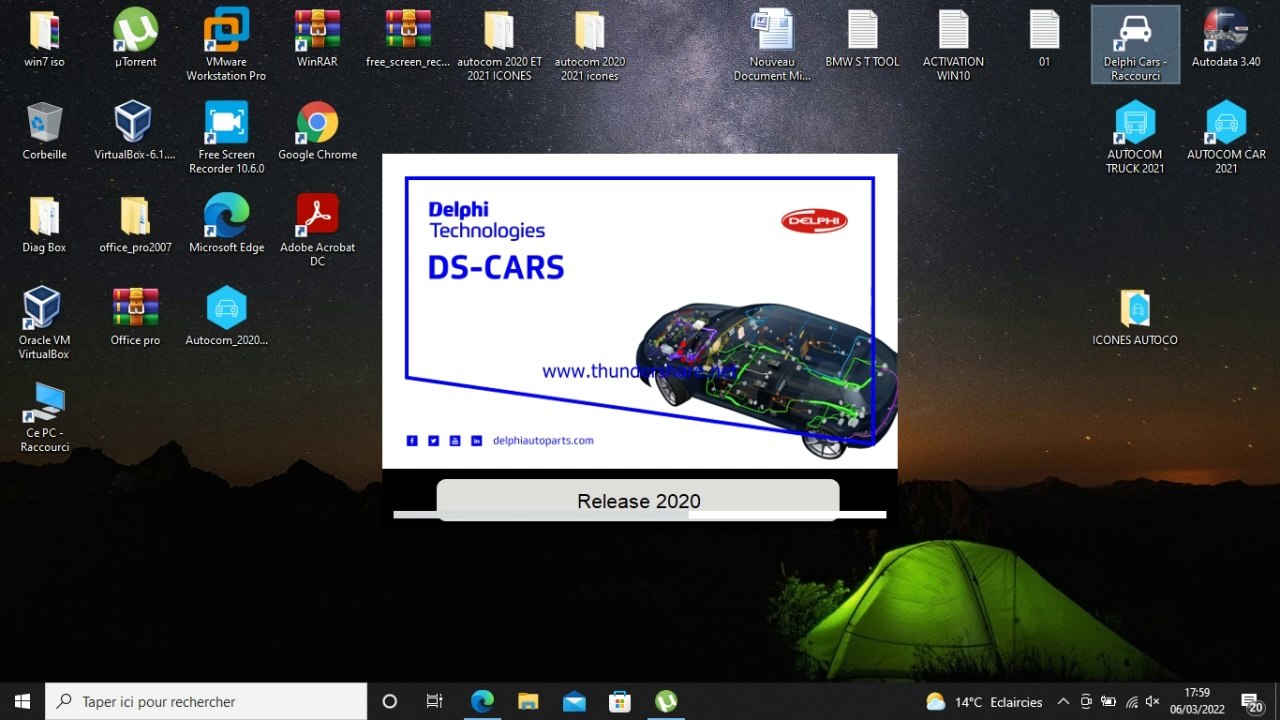Check the battery status tray icon
Image resolution: width=1280 pixels, height=720 pixels.
click(x=1108, y=701)
